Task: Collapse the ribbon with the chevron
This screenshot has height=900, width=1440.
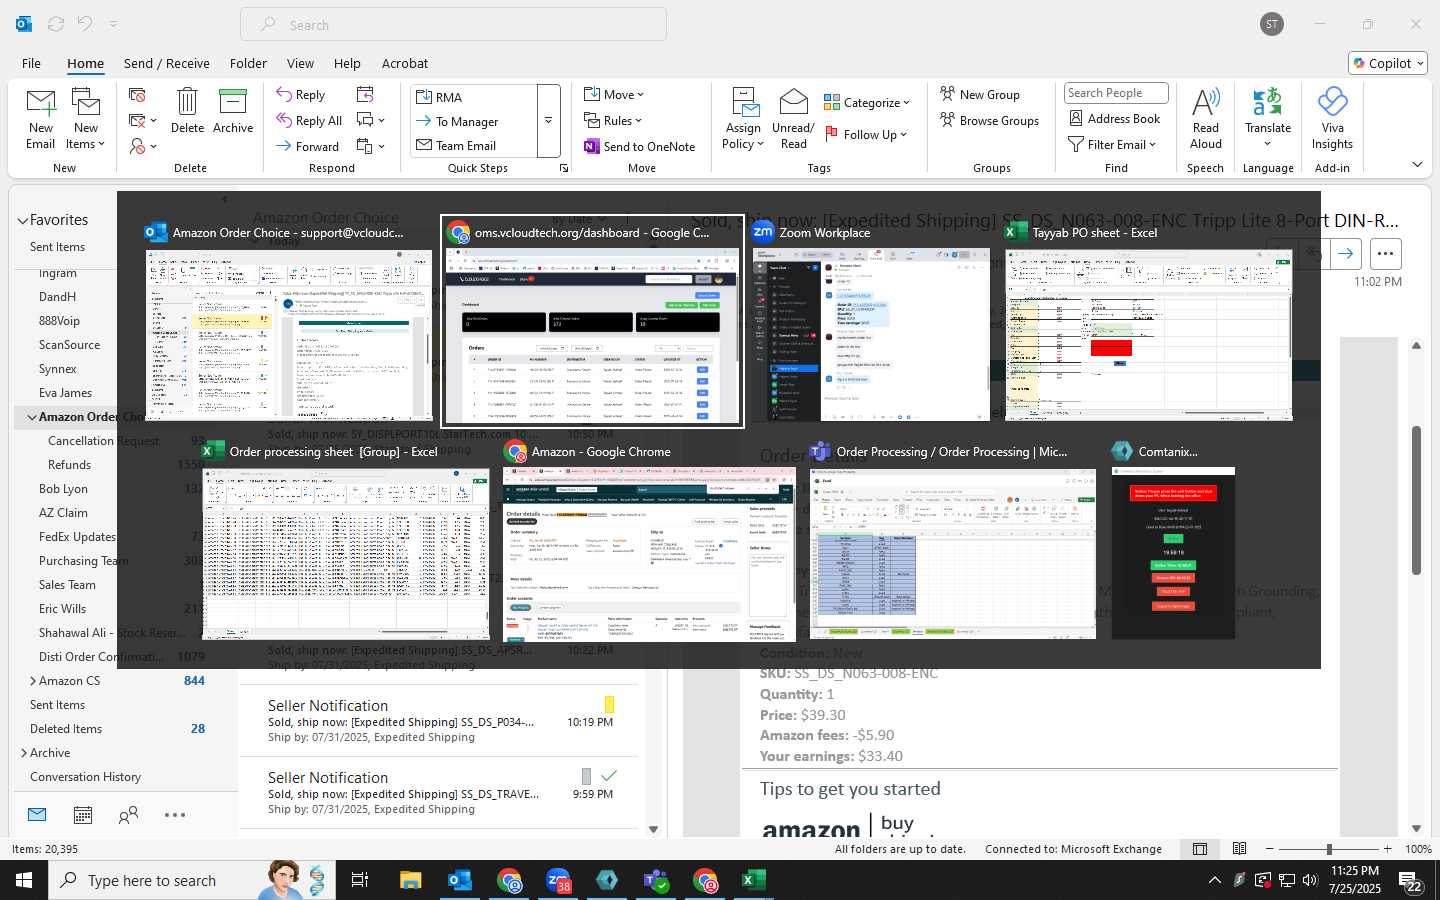Action: (x=1417, y=165)
